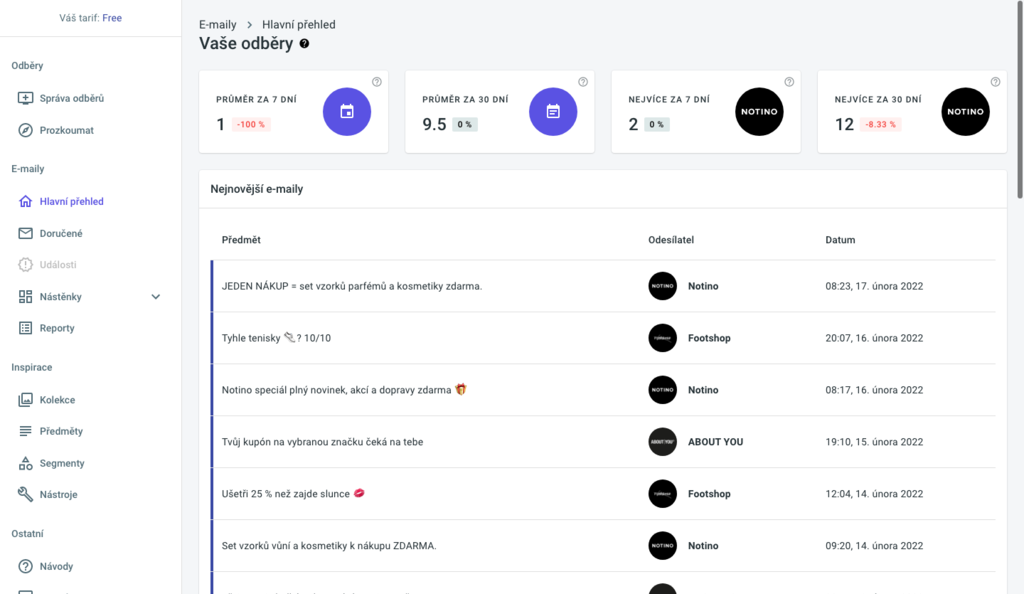Click Notino avatar in JEDEN NÁKUP row

point(662,286)
